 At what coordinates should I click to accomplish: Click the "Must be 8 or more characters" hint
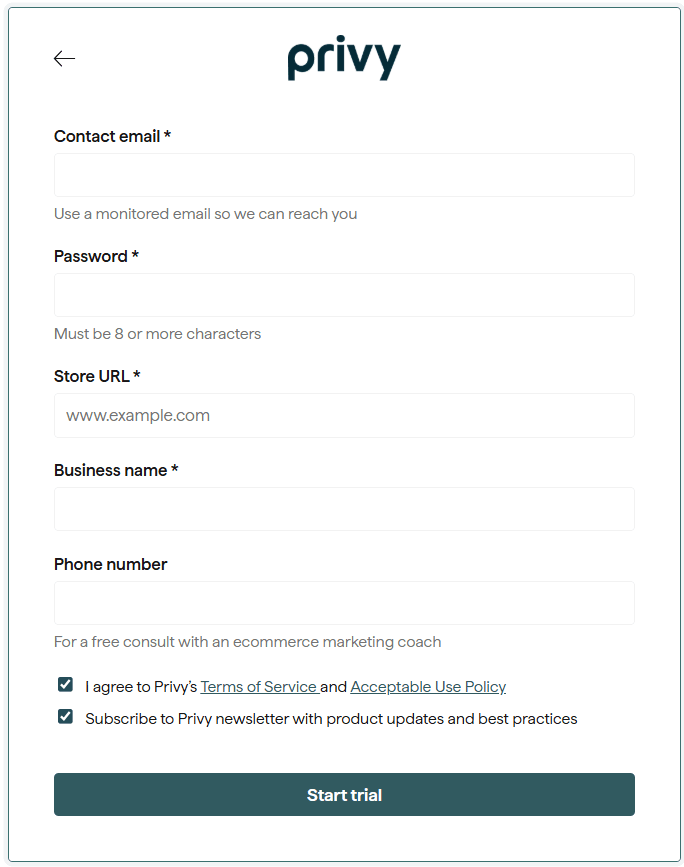157,334
